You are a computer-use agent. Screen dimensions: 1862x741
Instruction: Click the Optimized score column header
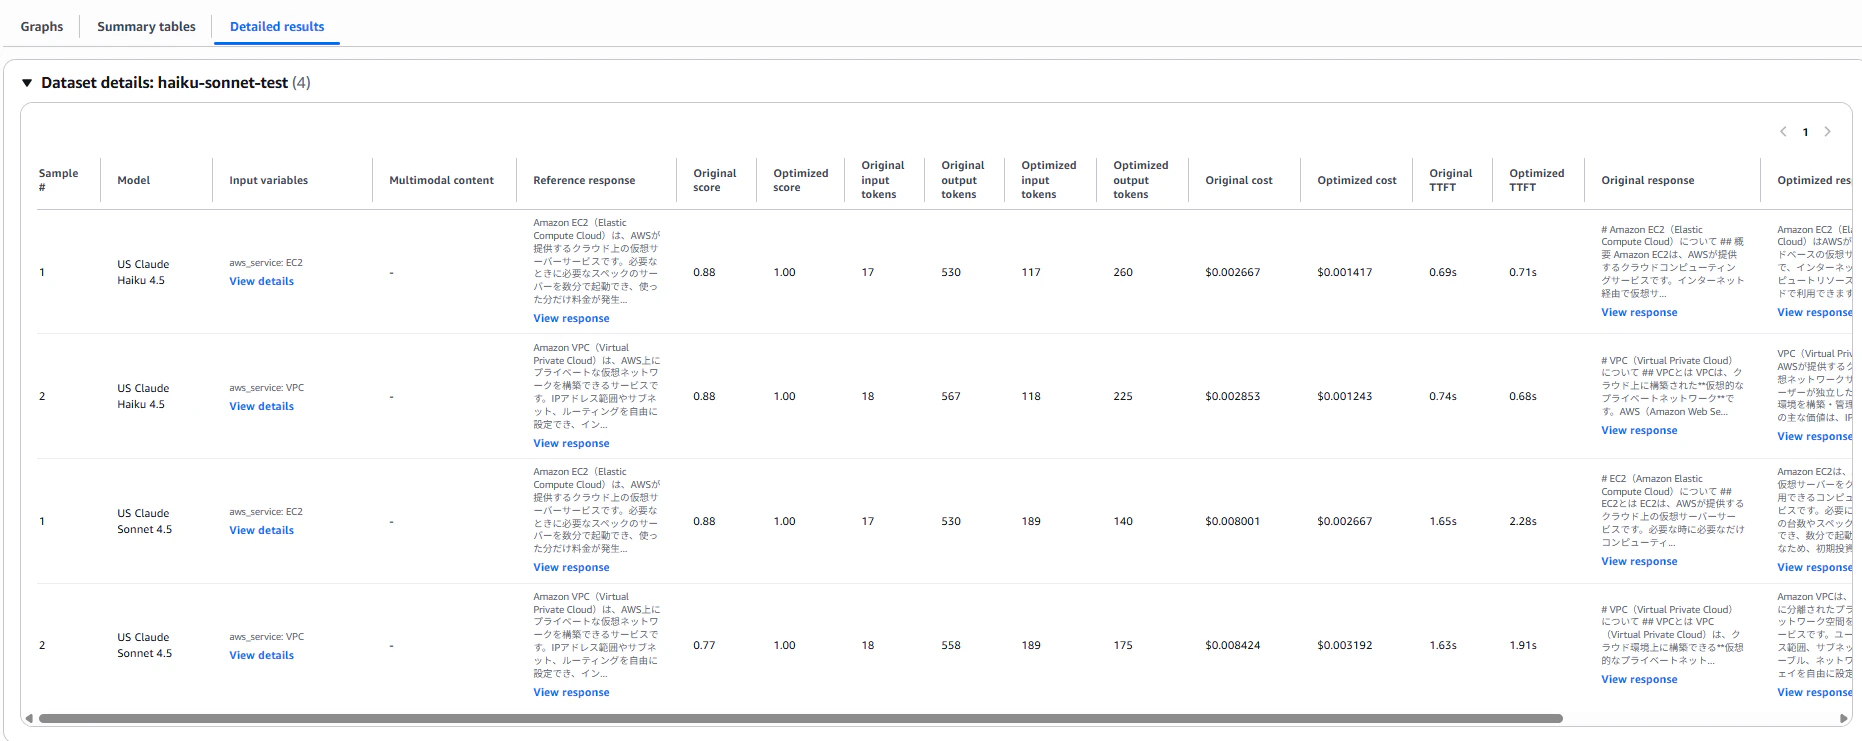pos(800,180)
